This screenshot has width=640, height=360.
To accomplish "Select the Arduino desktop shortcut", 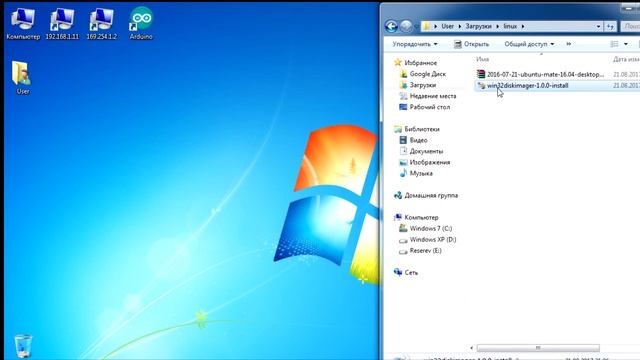I will (141, 24).
